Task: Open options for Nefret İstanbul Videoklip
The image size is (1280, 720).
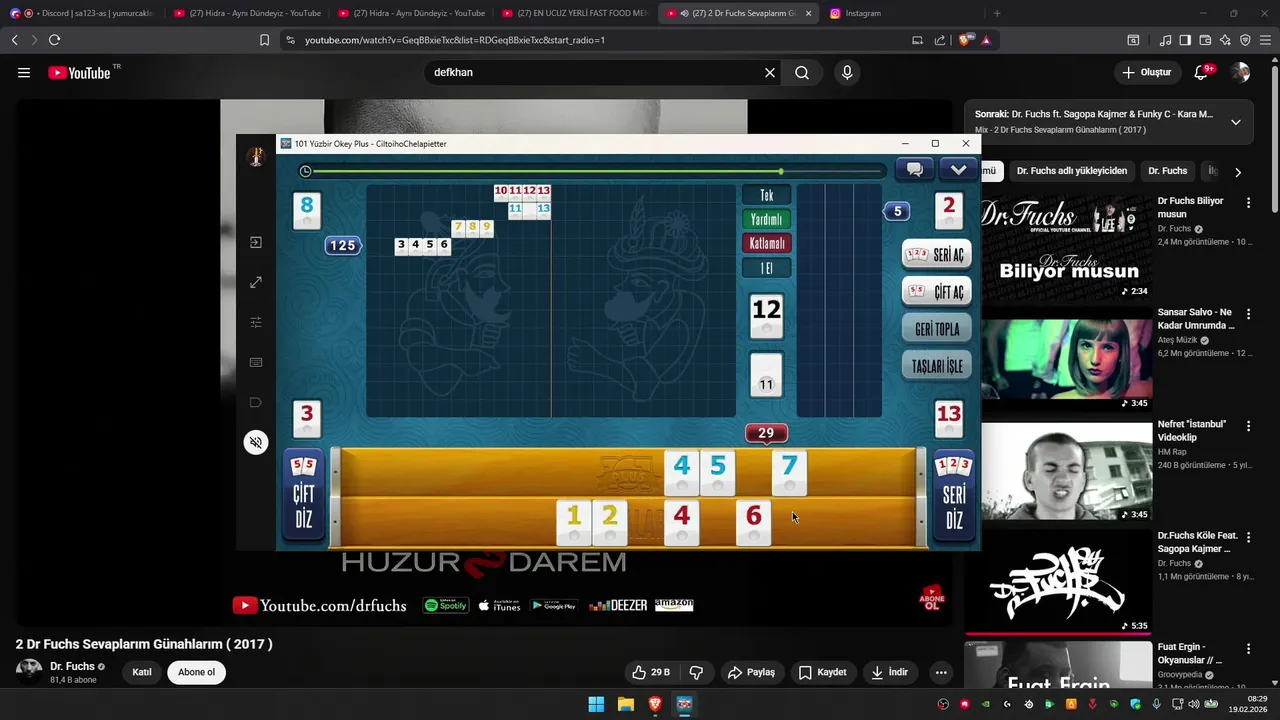Action: pyautogui.click(x=1248, y=425)
